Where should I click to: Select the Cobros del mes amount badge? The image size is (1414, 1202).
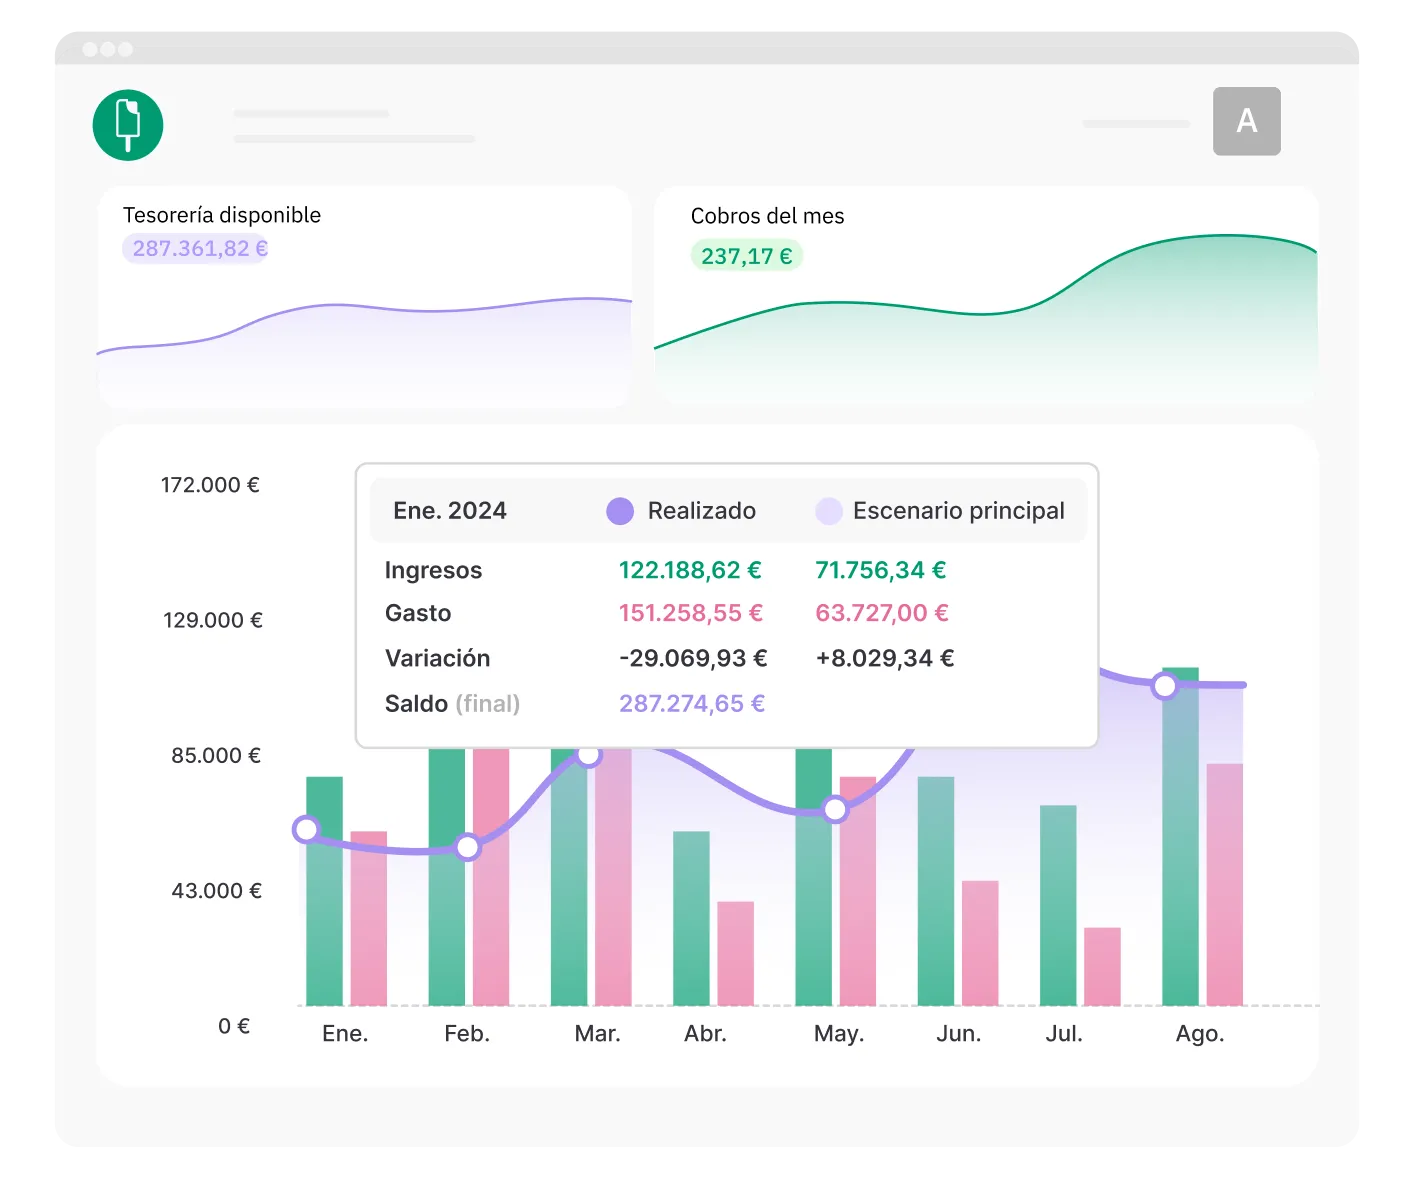[746, 256]
